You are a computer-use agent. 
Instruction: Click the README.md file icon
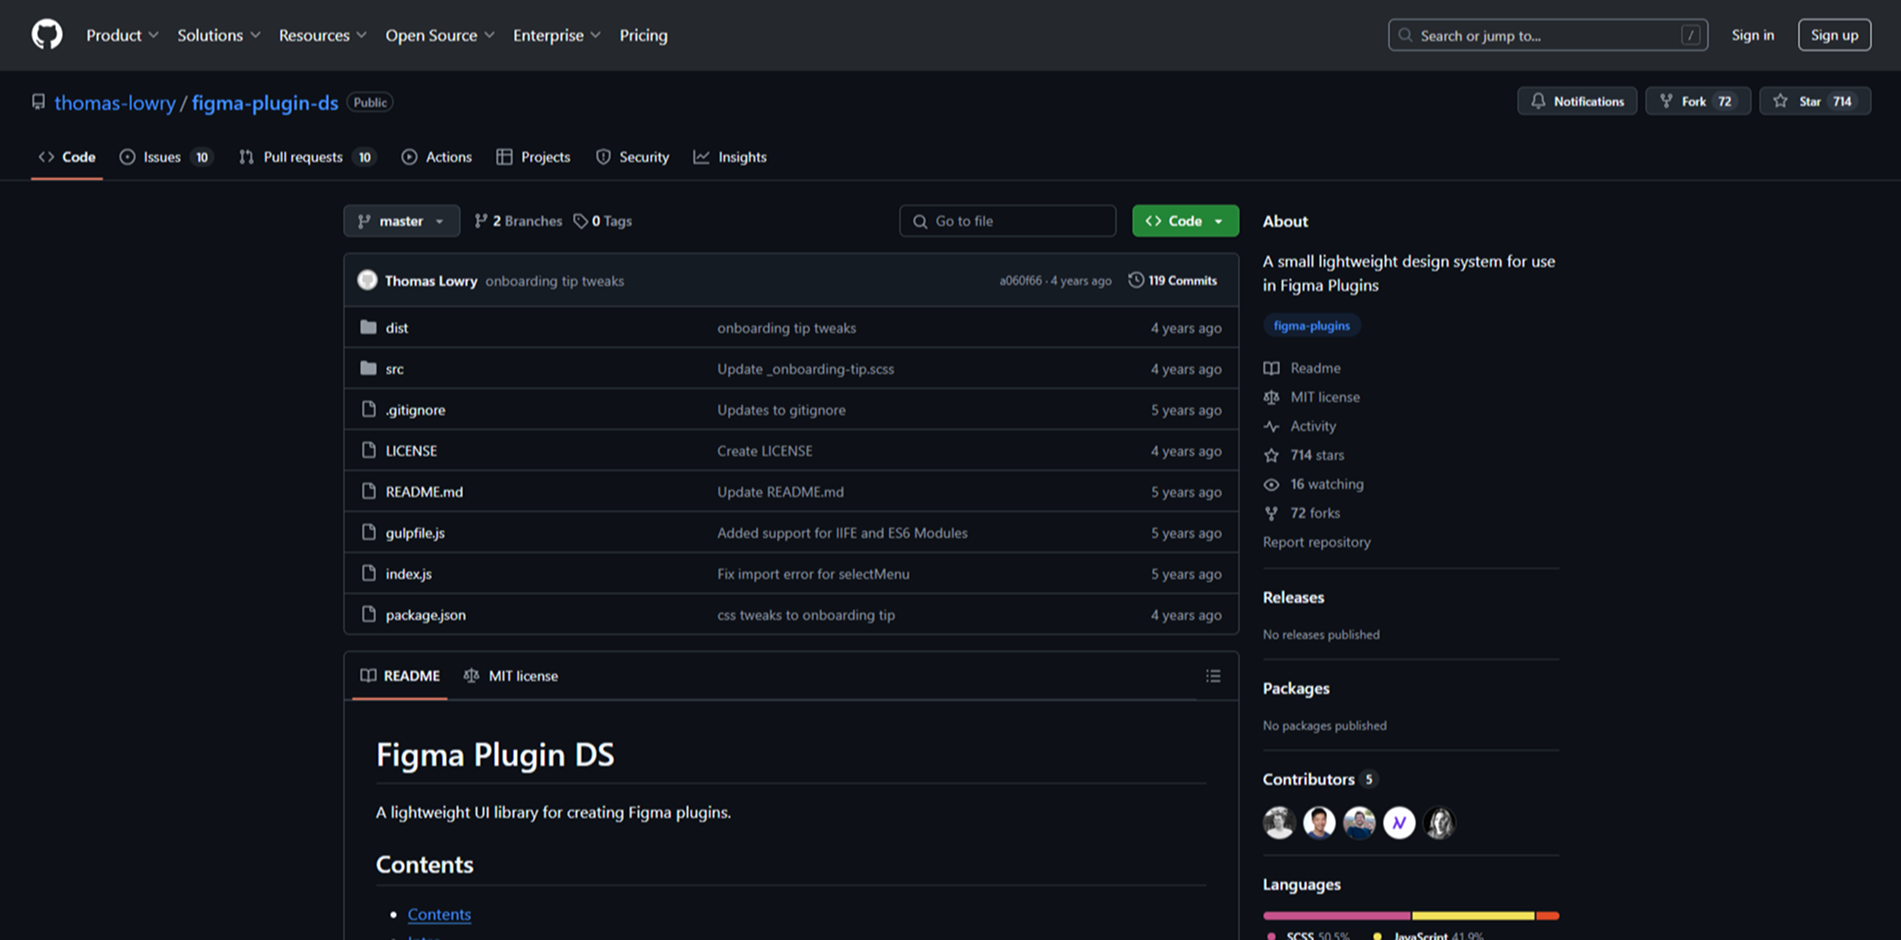(368, 491)
